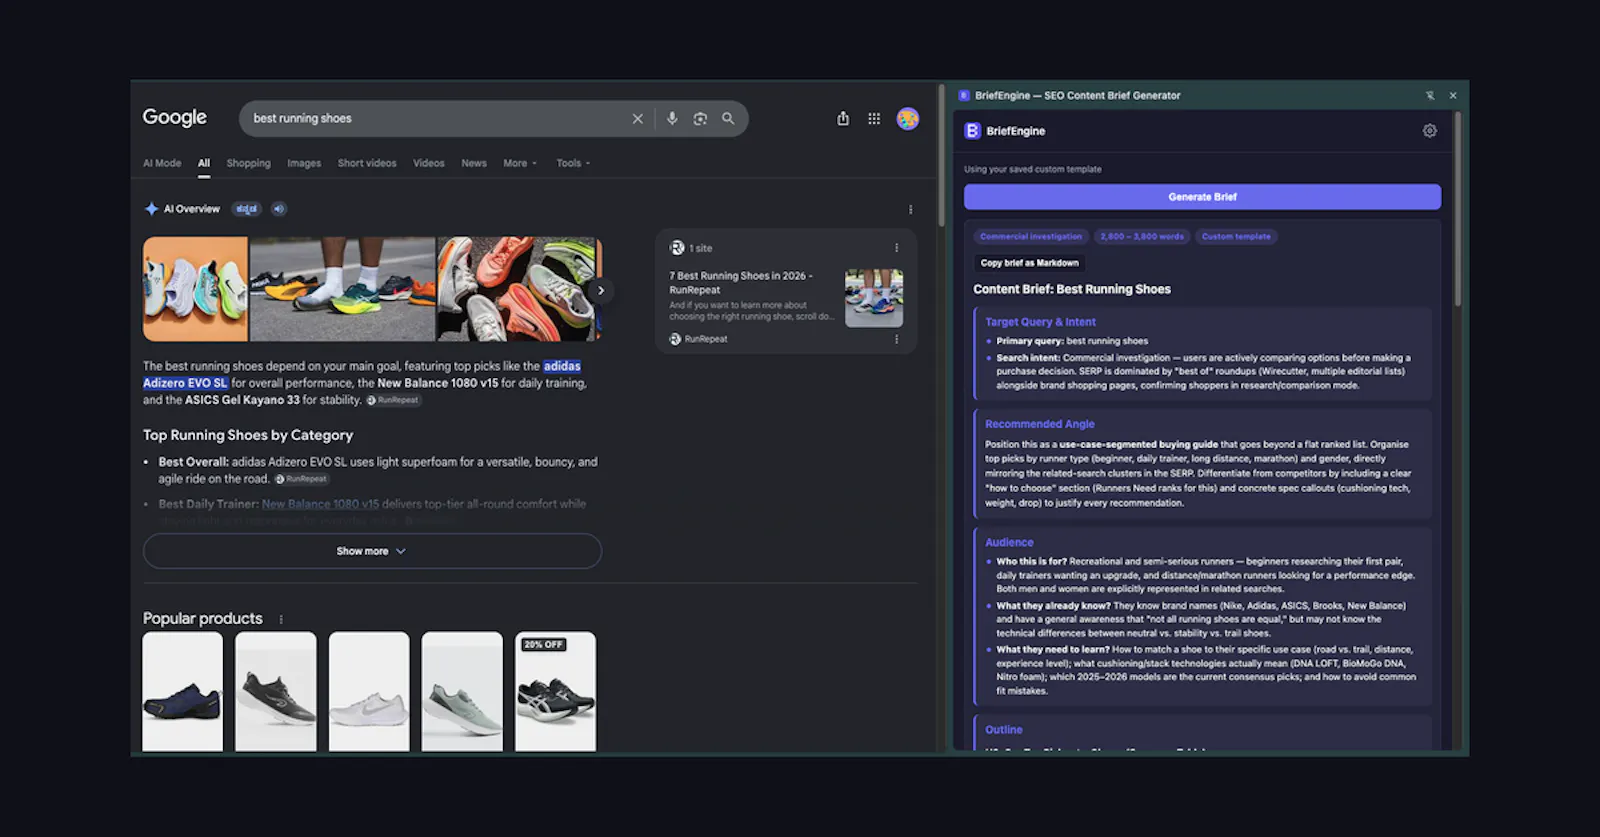Submit search with the magnifier icon
The image size is (1600, 837).
pyautogui.click(x=728, y=118)
